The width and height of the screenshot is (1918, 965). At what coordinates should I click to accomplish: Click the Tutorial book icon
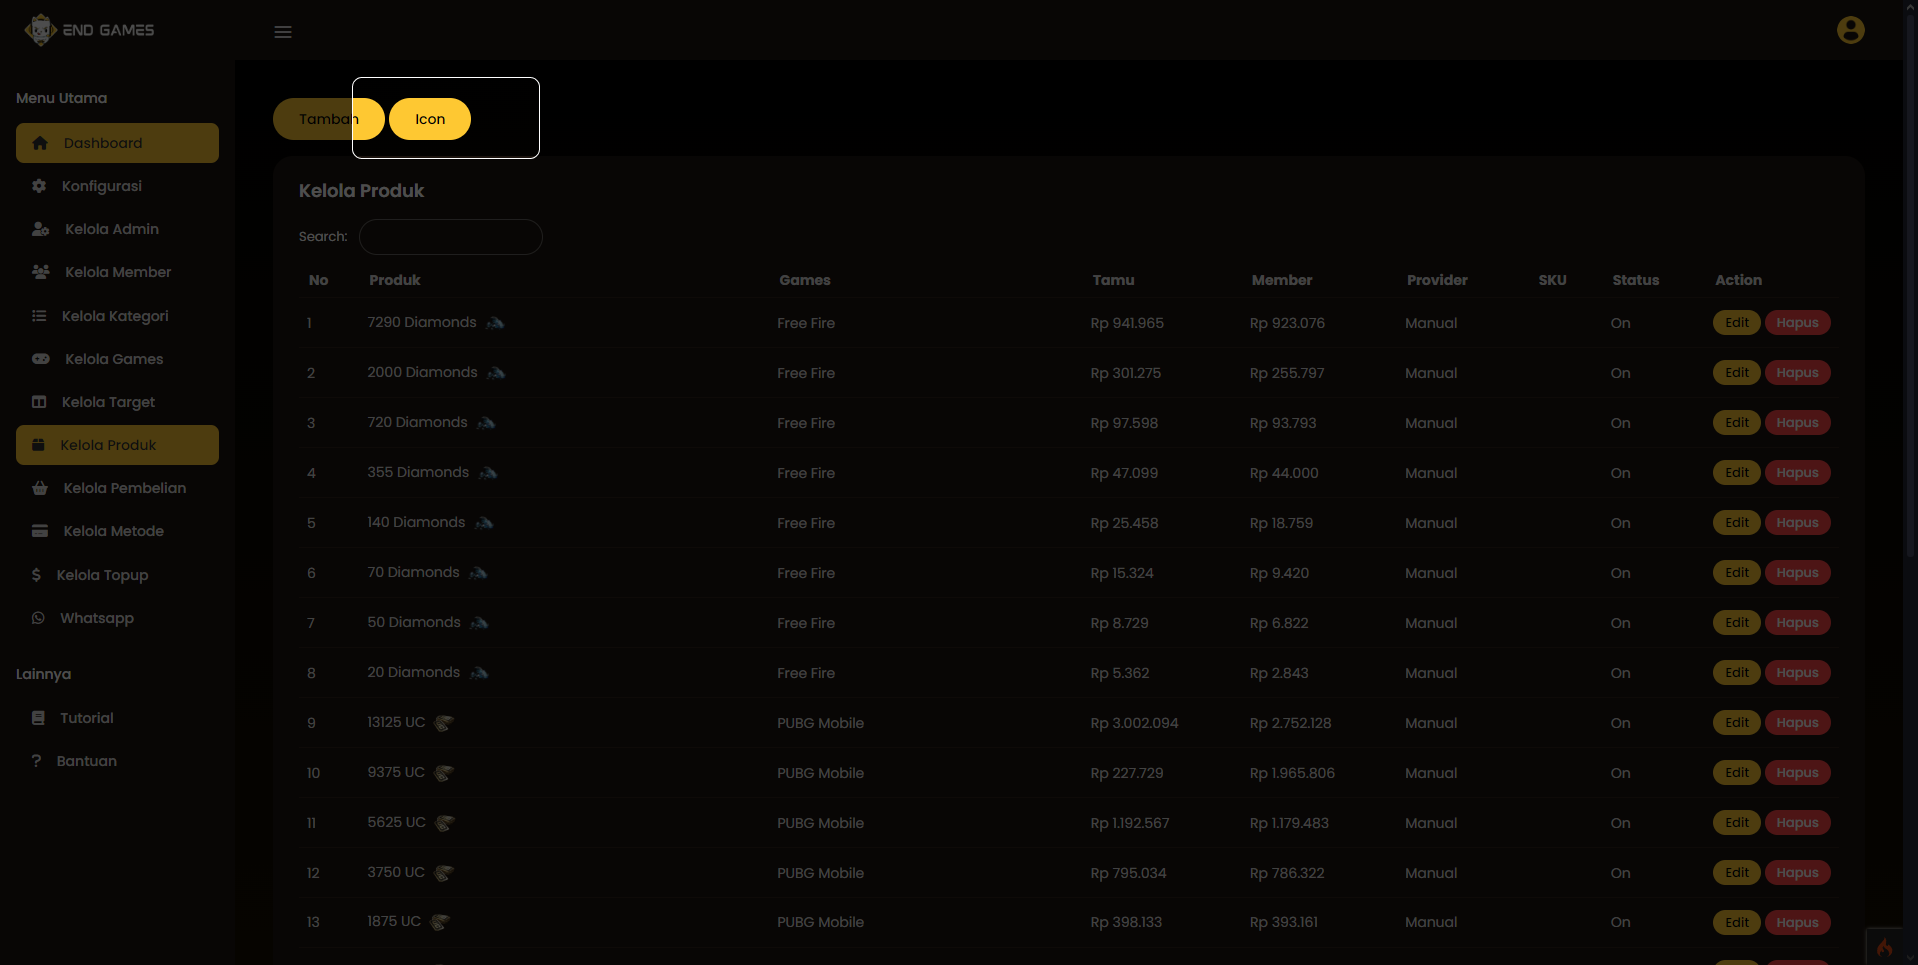(38, 718)
